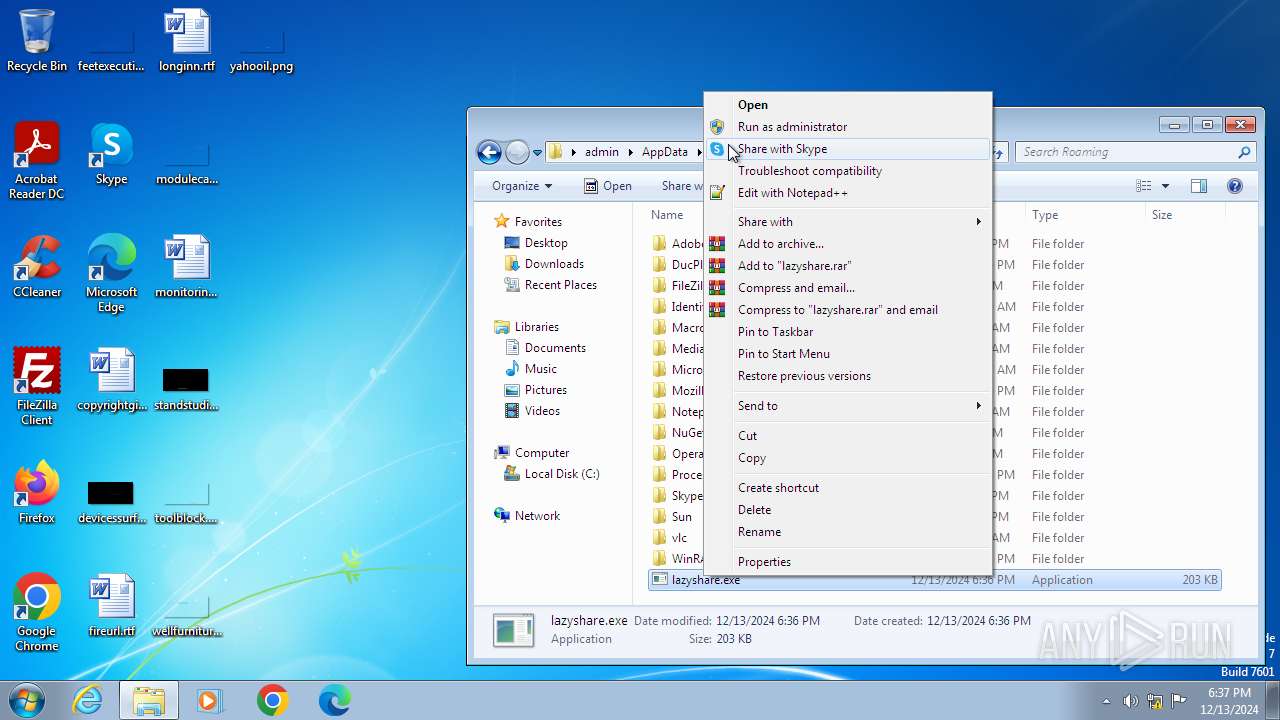
Task: Choose Add to archive...
Action: pos(848,244)
